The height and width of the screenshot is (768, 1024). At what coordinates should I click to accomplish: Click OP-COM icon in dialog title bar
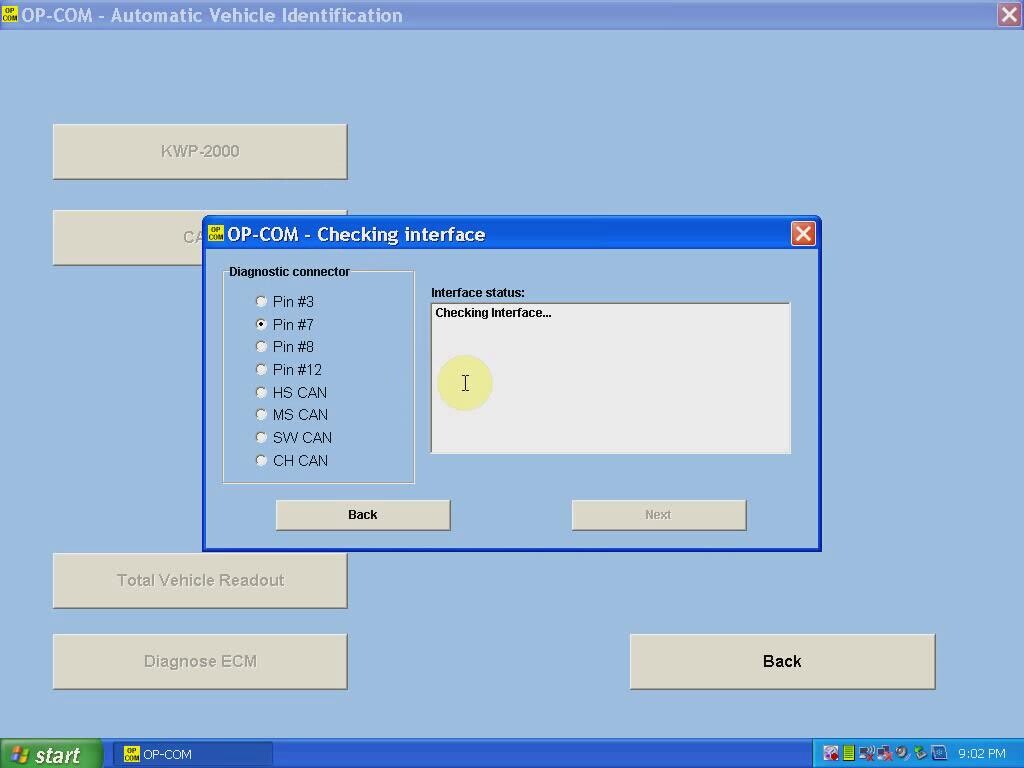(x=216, y=234)
